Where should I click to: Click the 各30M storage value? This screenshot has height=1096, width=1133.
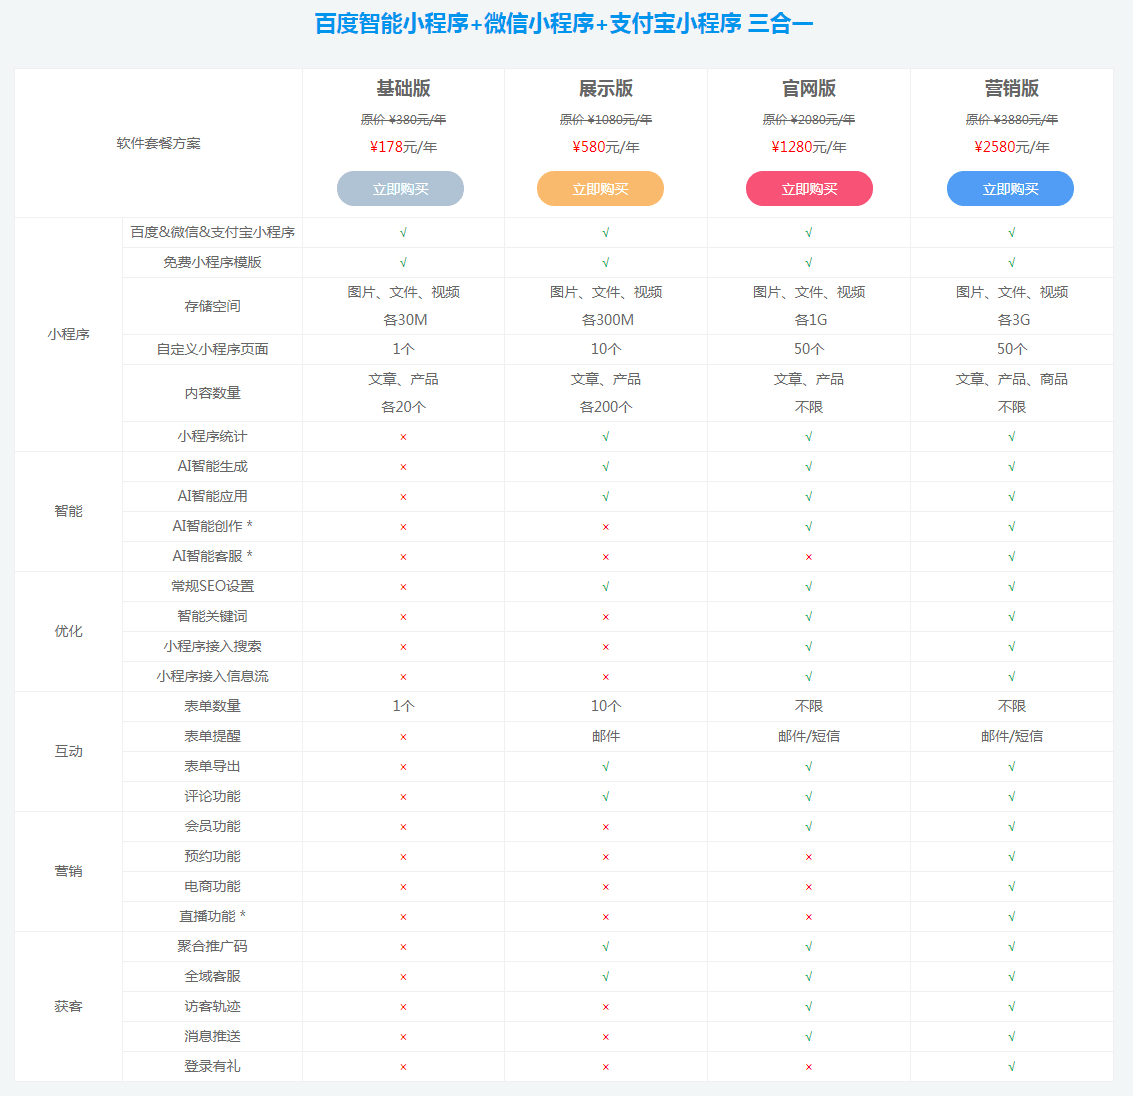(405, 319)
